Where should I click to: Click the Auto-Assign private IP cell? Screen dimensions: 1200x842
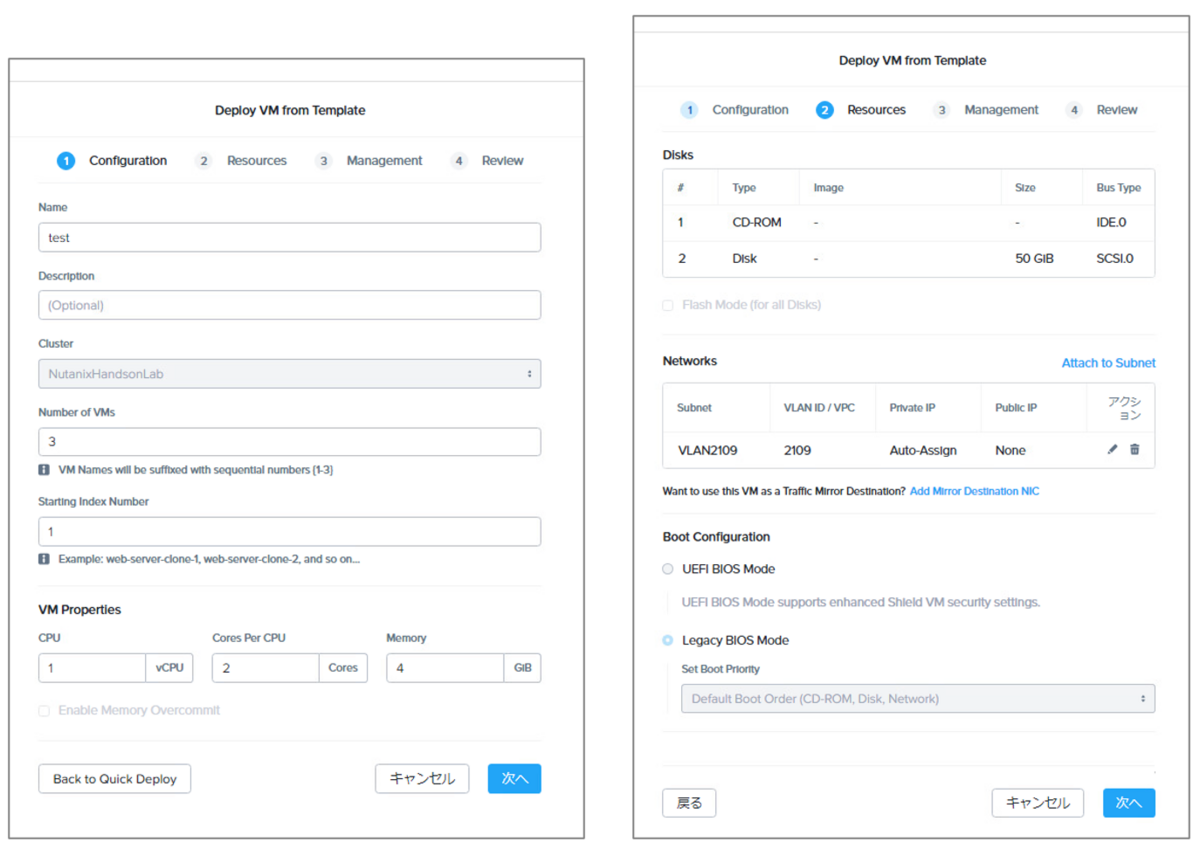click(x=923, y=451)
